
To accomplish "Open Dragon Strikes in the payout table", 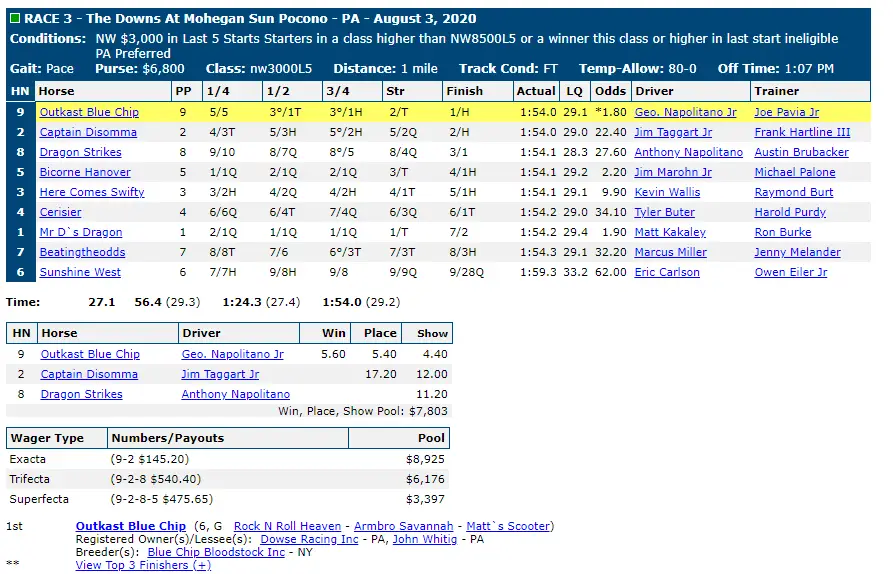I will pyautogui.click(x=81, y=394).
